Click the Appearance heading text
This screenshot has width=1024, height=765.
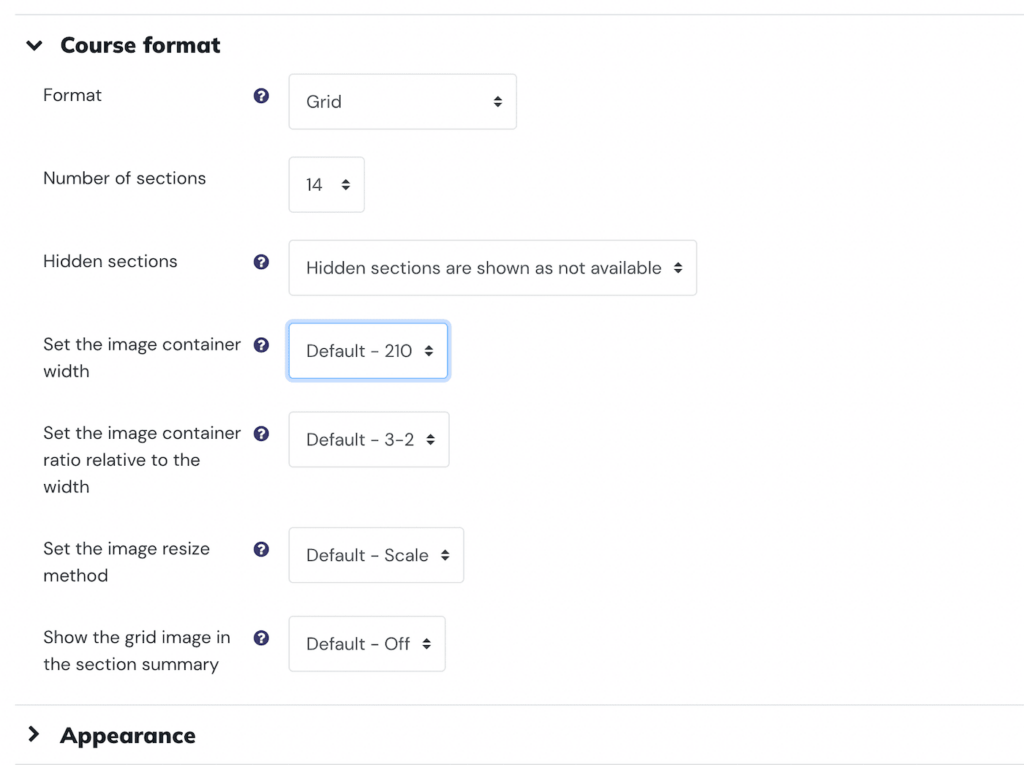[x=127, y=736]
